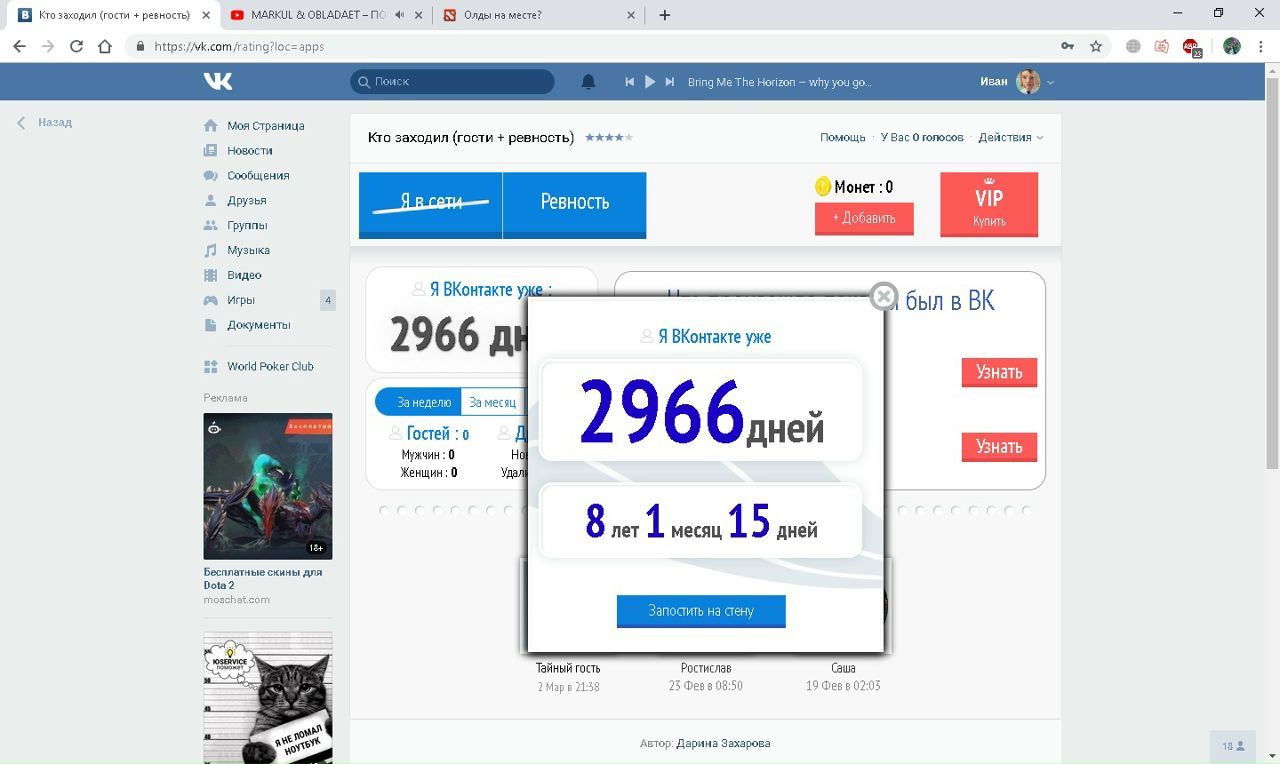Click the Запостить на стену button

[700, 610]
